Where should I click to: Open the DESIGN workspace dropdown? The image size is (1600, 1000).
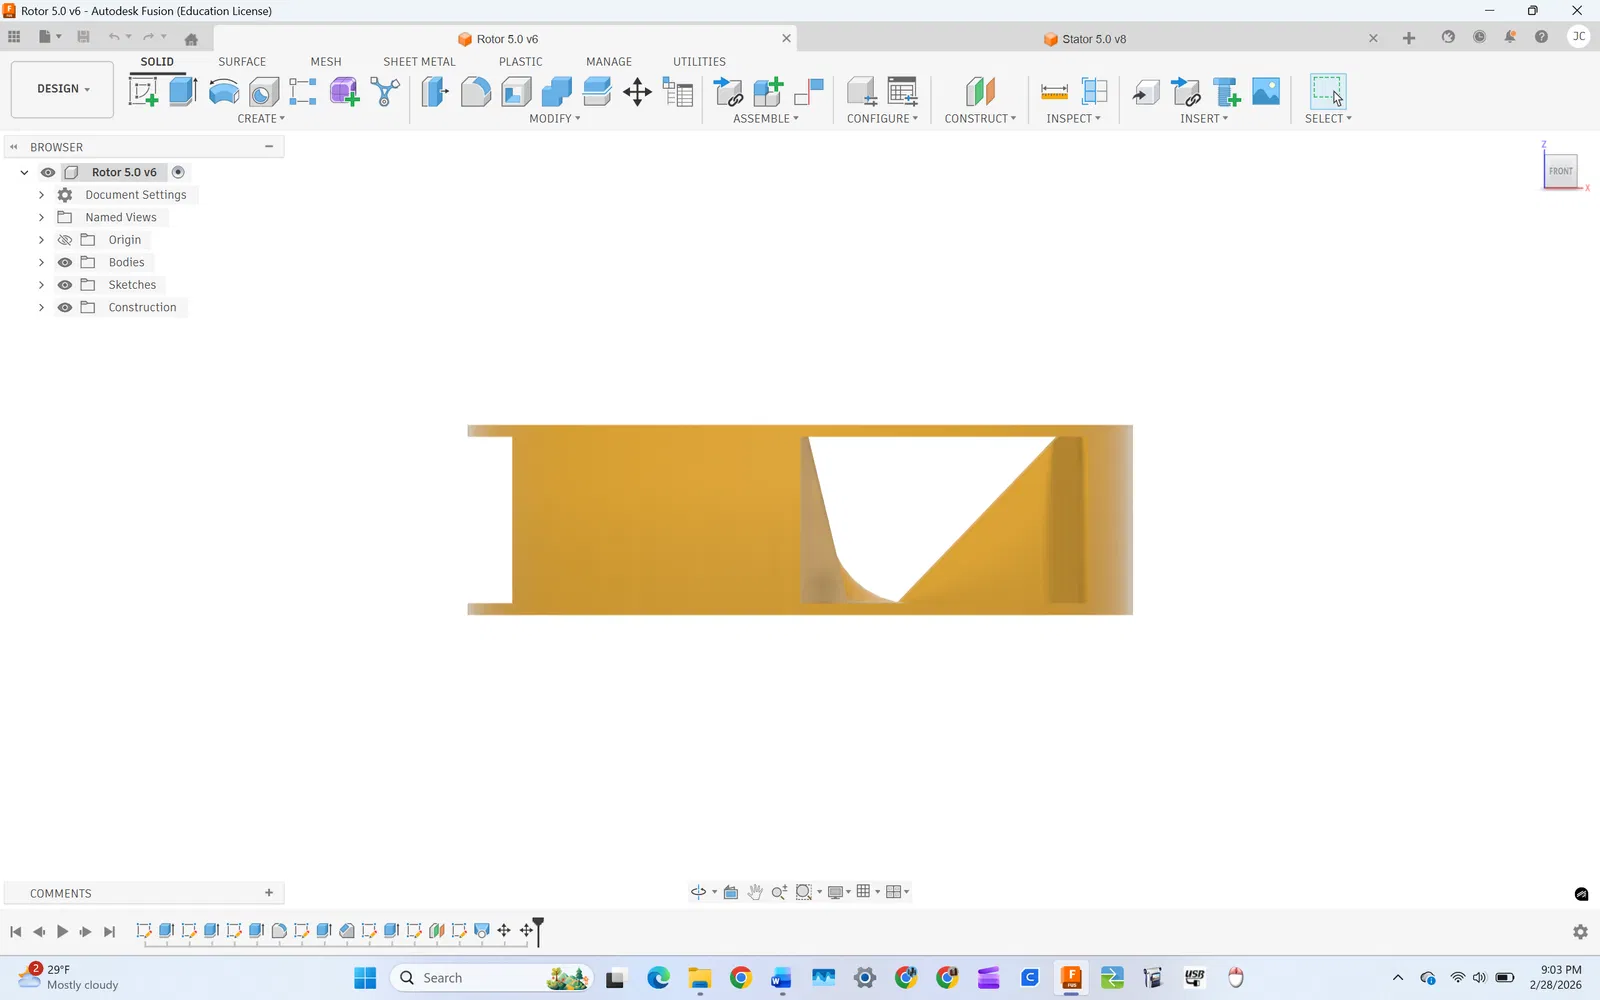coord(62,89)
